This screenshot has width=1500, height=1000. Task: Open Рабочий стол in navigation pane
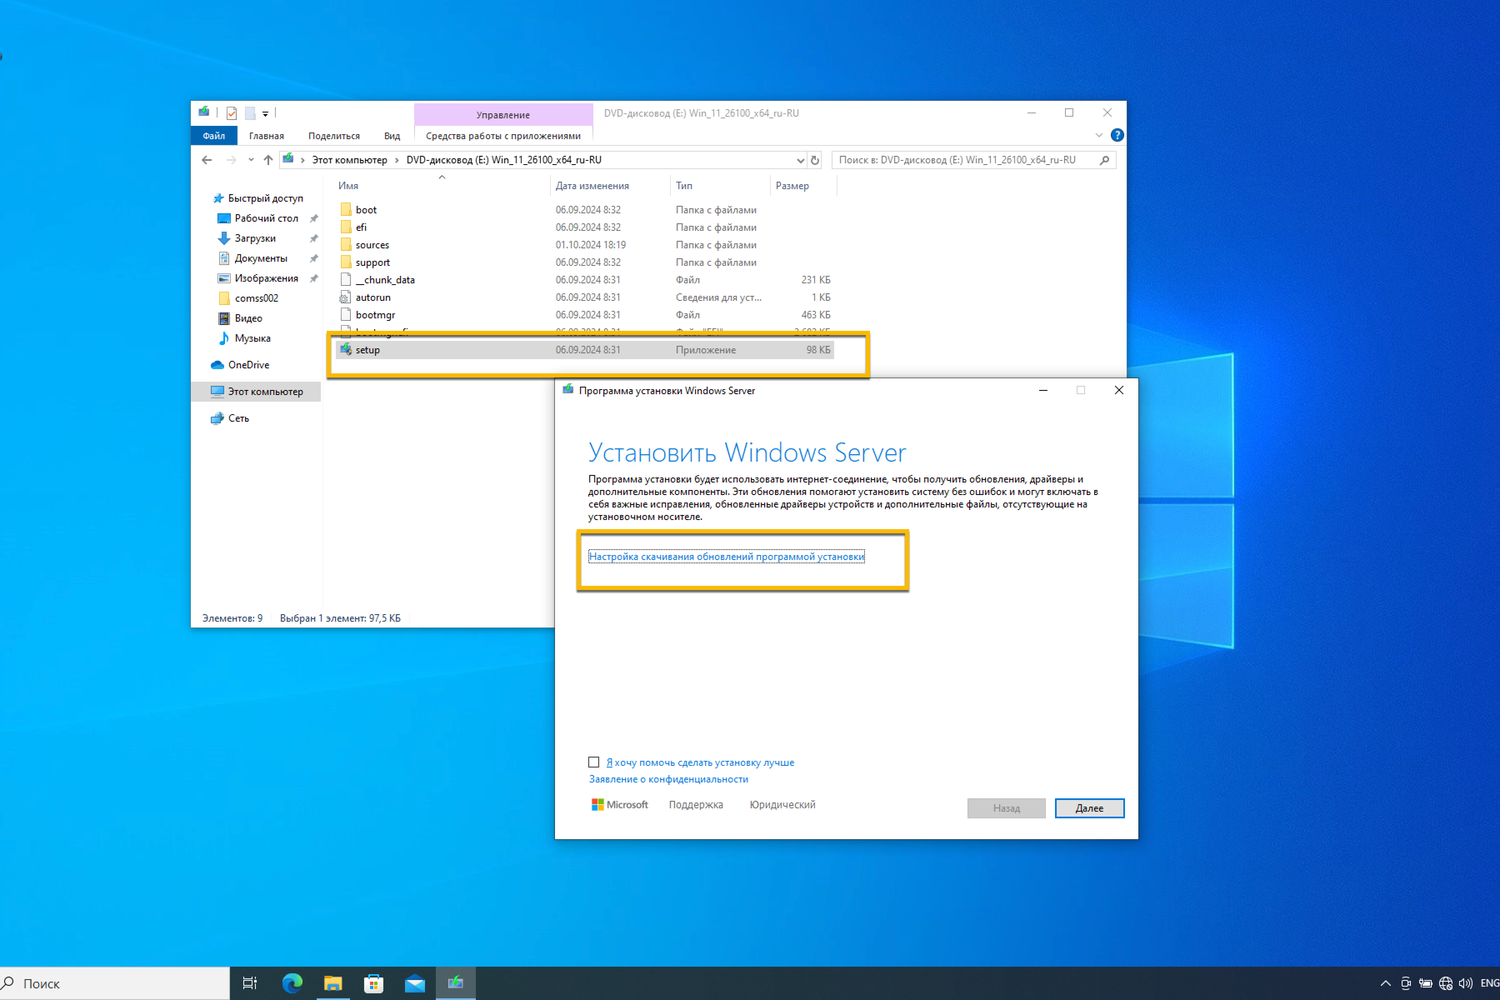coord(266,218)
